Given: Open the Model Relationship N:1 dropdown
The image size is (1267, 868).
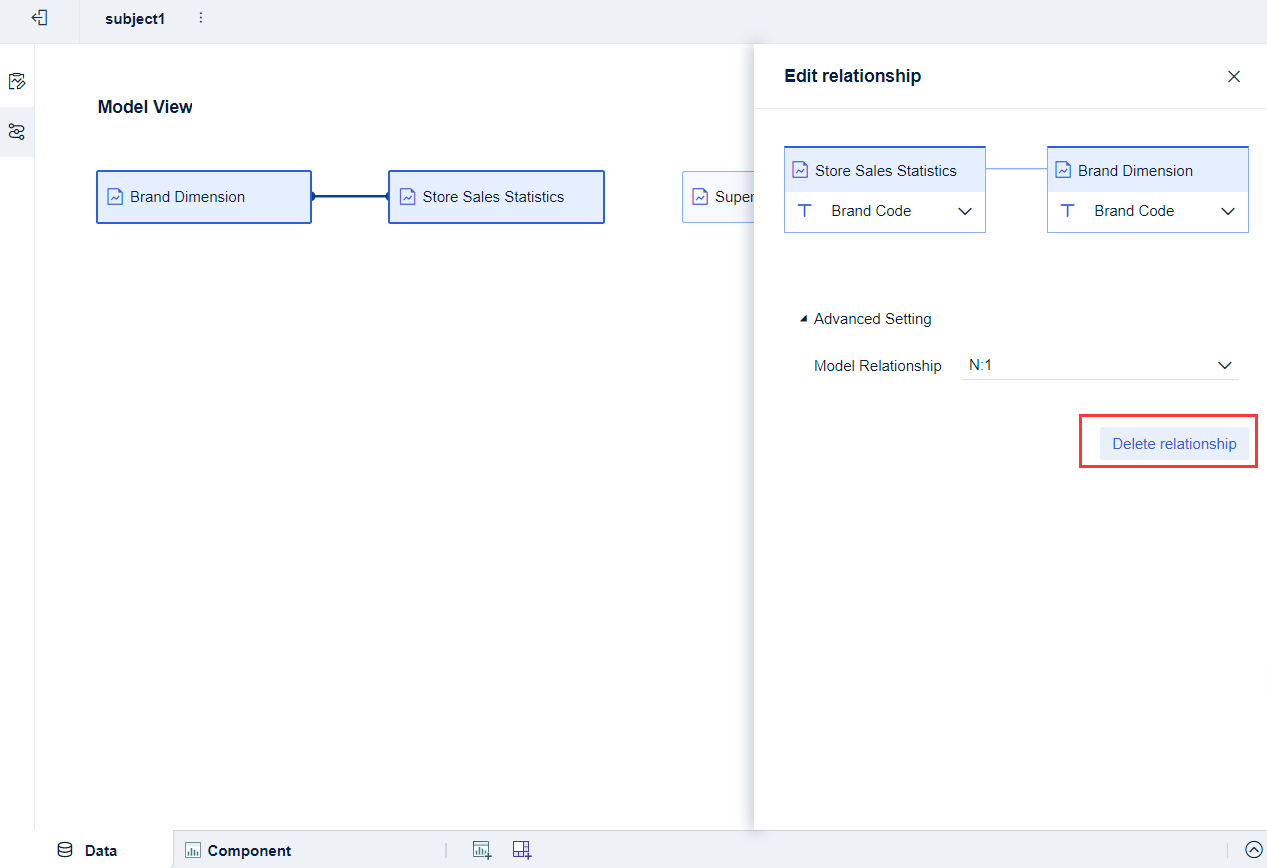Looking at the screenshot, I should click(x=1100, y=365).
